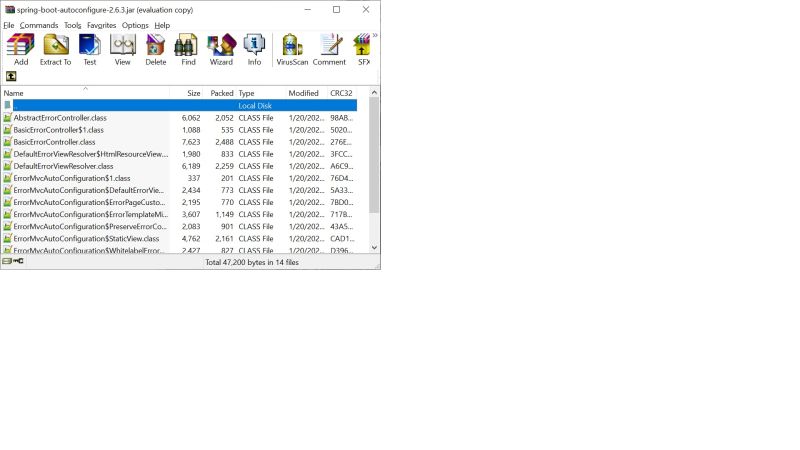Viewport: 800px width, 450px height.
Task: Sort by the Packed column header
Action: pos(220,93)
